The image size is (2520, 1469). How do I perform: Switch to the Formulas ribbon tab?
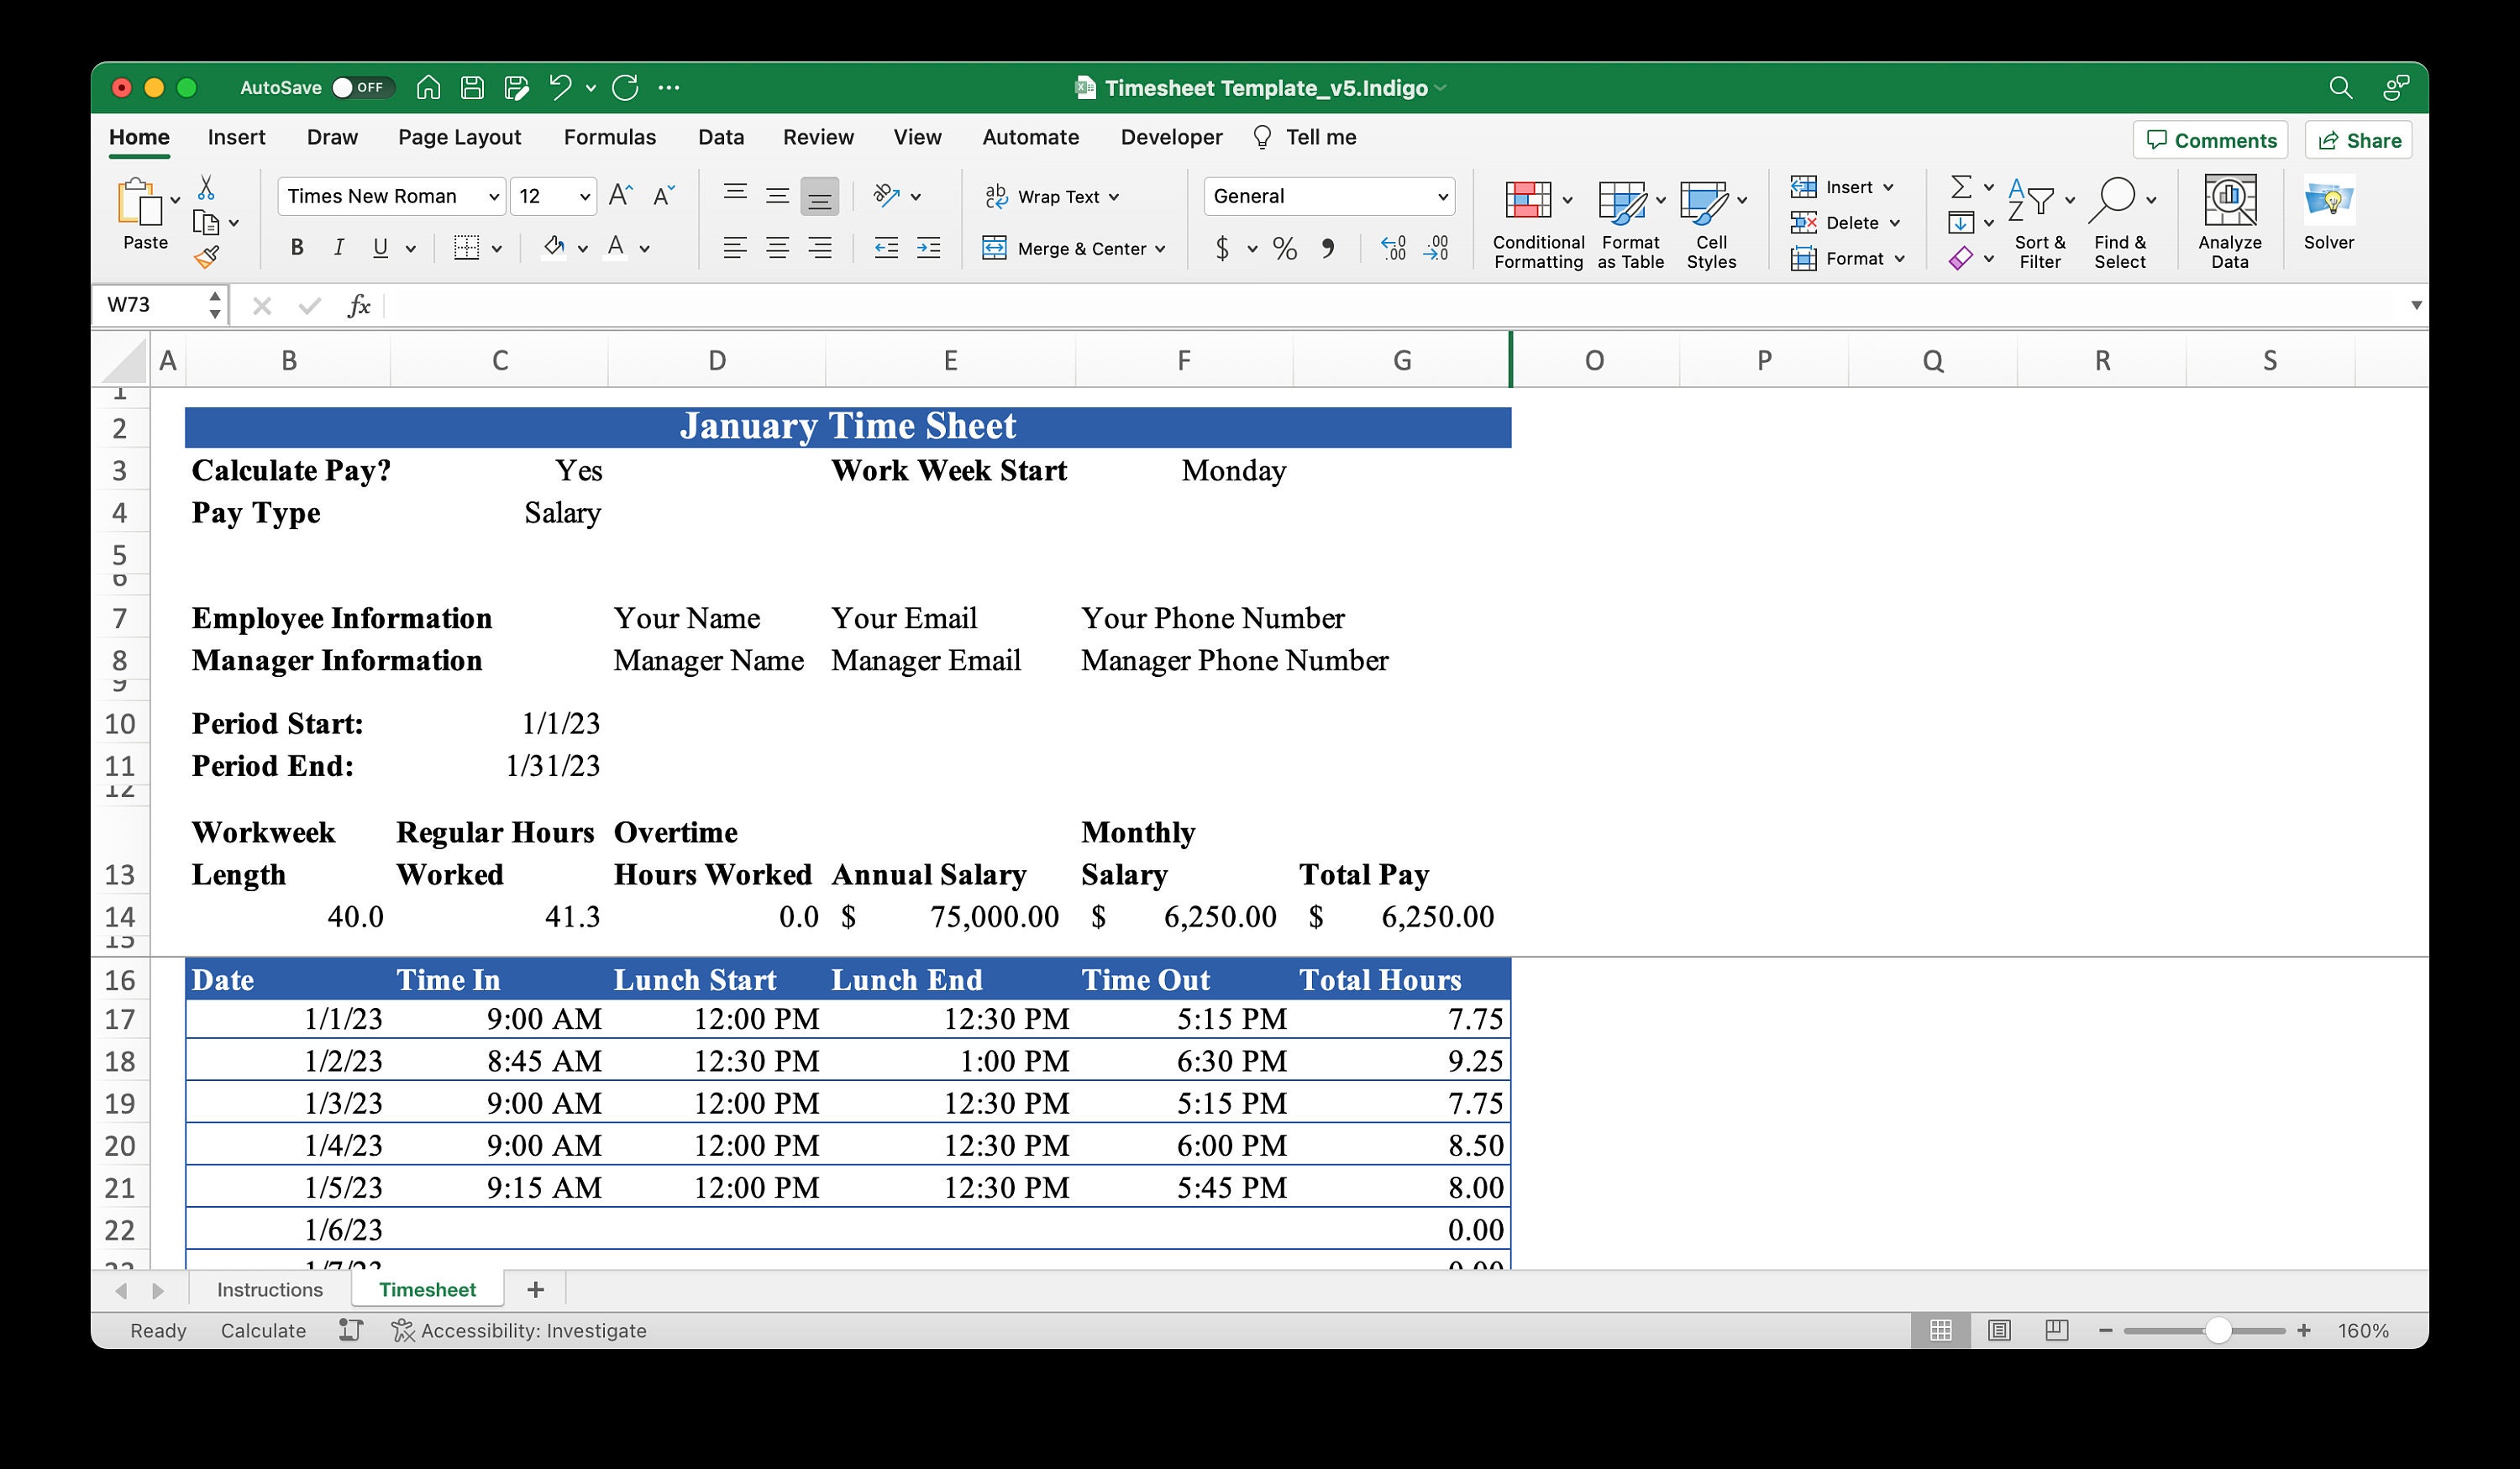[x=609, y=137]
